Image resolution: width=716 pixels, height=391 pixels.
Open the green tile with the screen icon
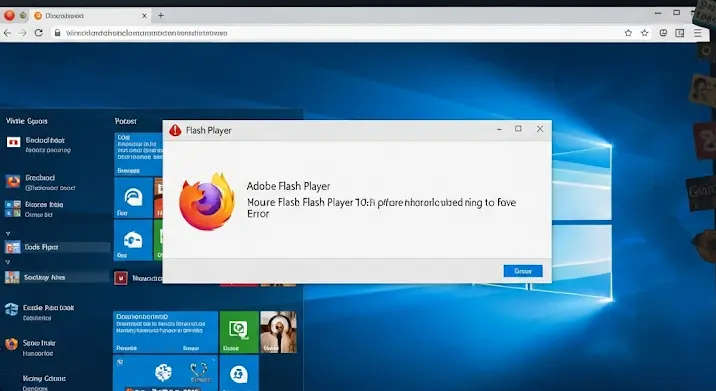[239, 332]
